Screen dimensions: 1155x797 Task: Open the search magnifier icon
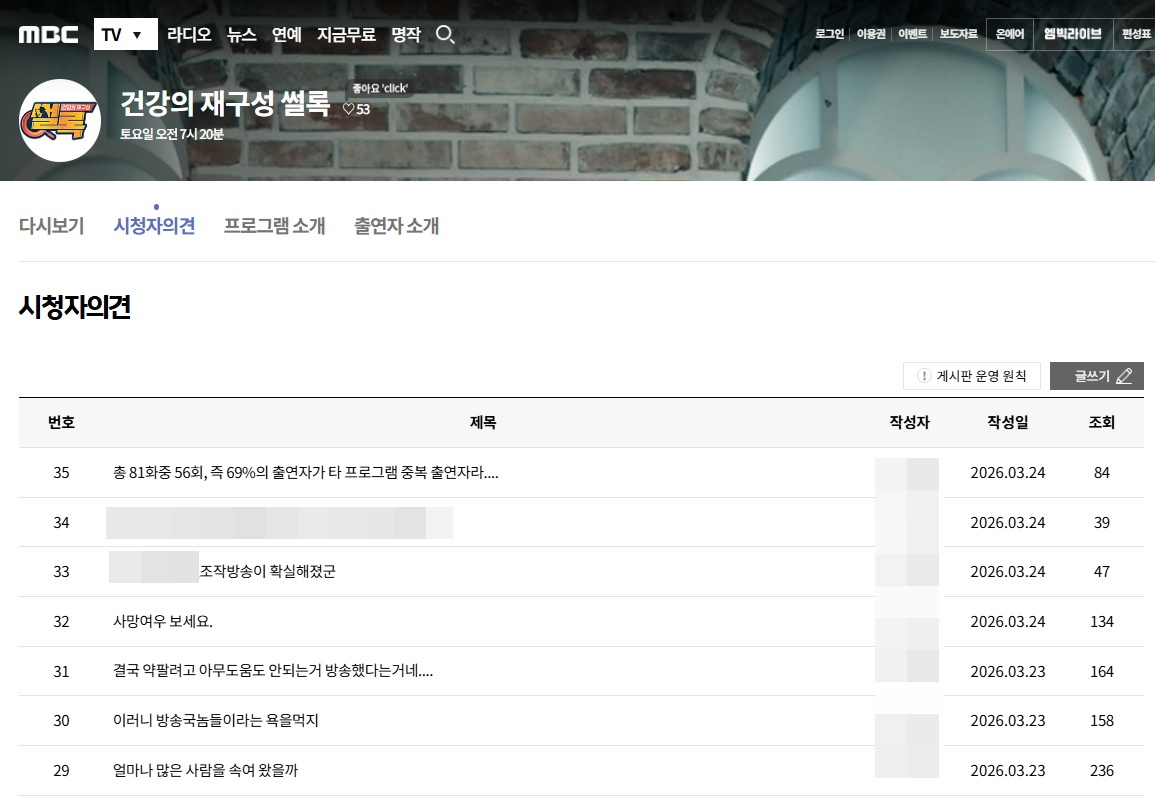point(446,35)
